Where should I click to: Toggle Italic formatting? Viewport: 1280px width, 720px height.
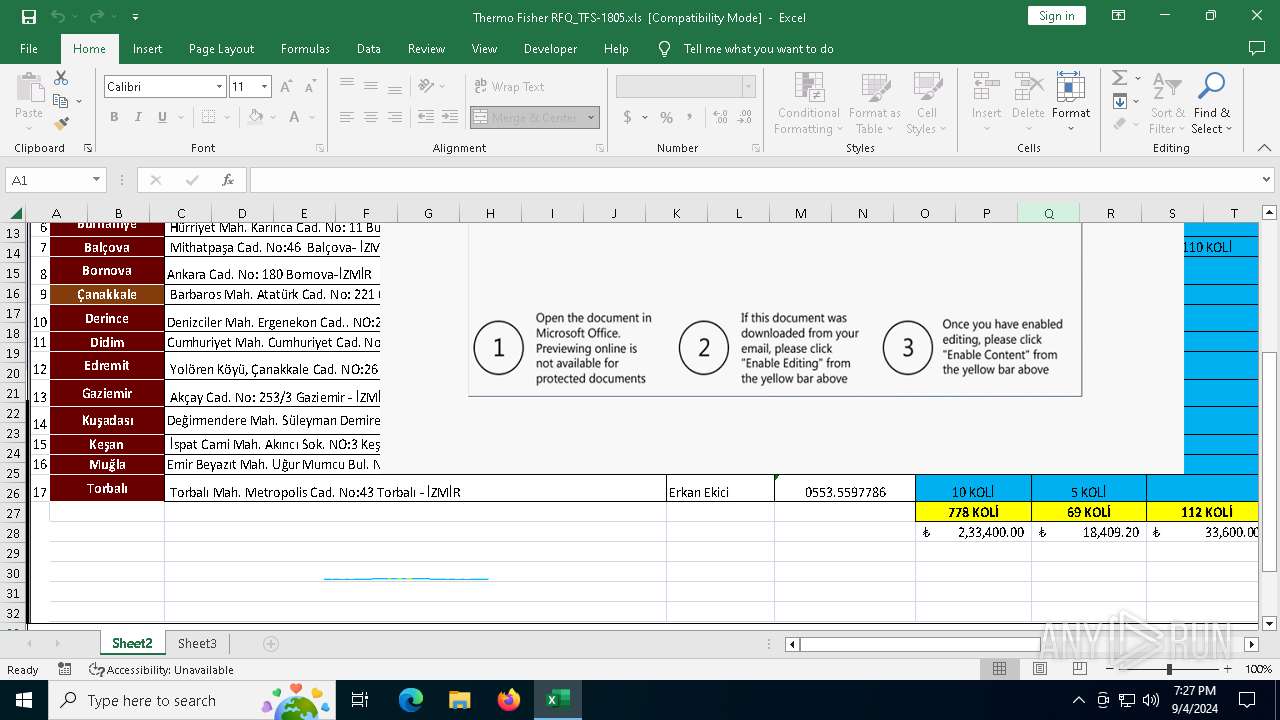[138, 117]
